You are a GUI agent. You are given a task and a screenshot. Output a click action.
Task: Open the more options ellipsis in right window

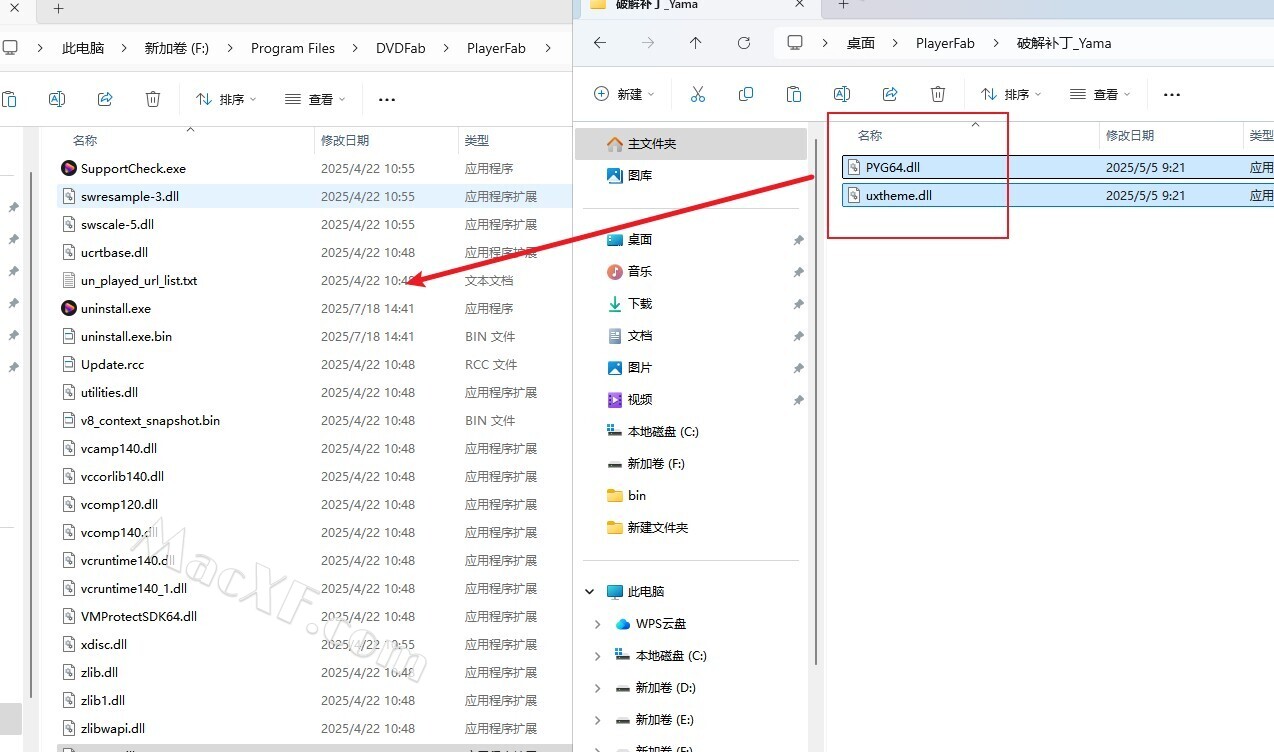coord(1173,95)
